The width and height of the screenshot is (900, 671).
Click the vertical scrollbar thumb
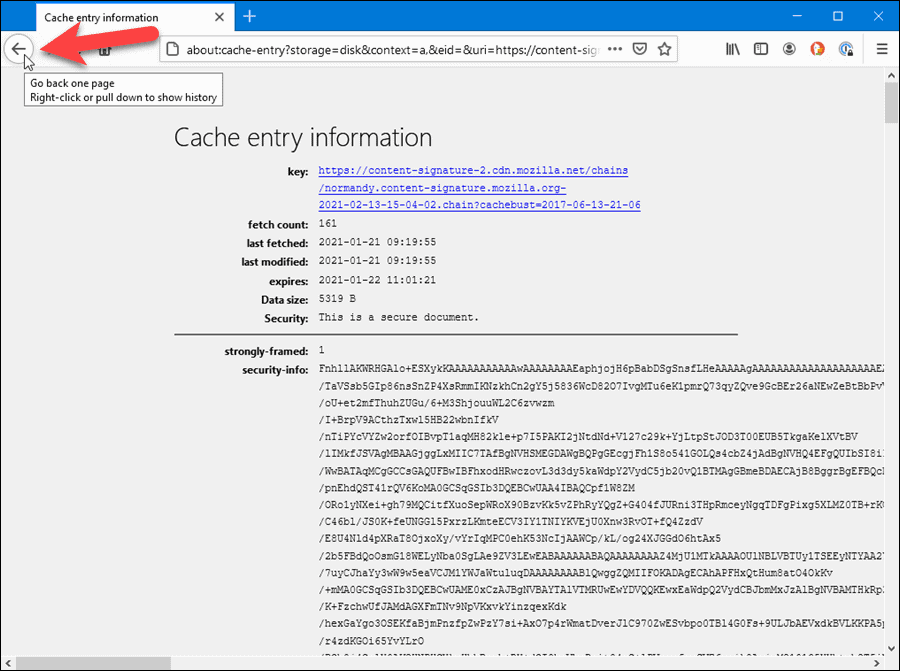[891, 103]
